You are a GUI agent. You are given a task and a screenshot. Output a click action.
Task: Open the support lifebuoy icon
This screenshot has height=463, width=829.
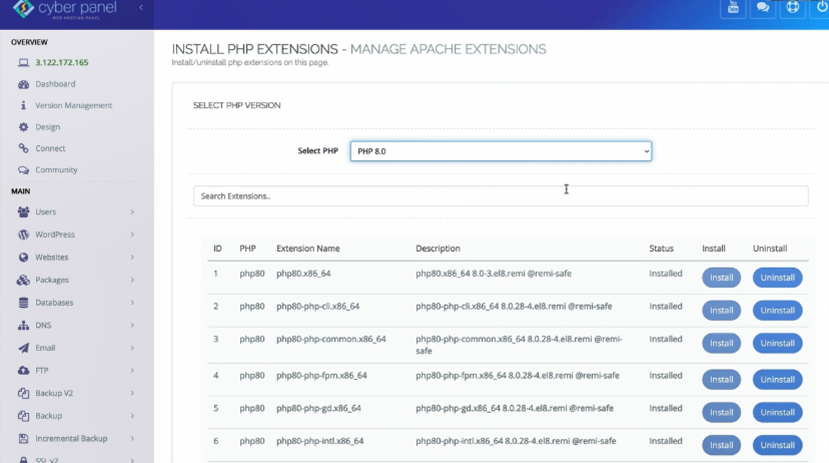pyautogui.click(x=792, y=8)
